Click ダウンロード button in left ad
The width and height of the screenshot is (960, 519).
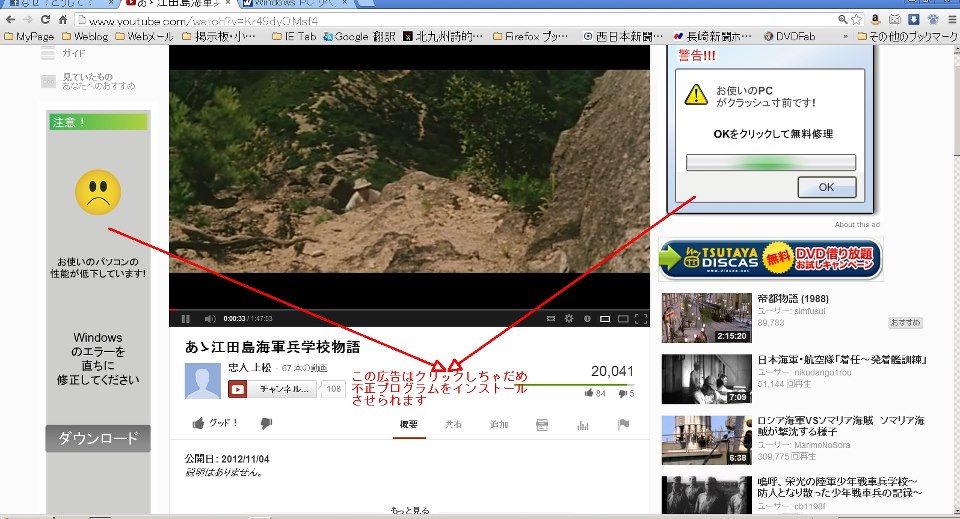(x=98, y=438)
